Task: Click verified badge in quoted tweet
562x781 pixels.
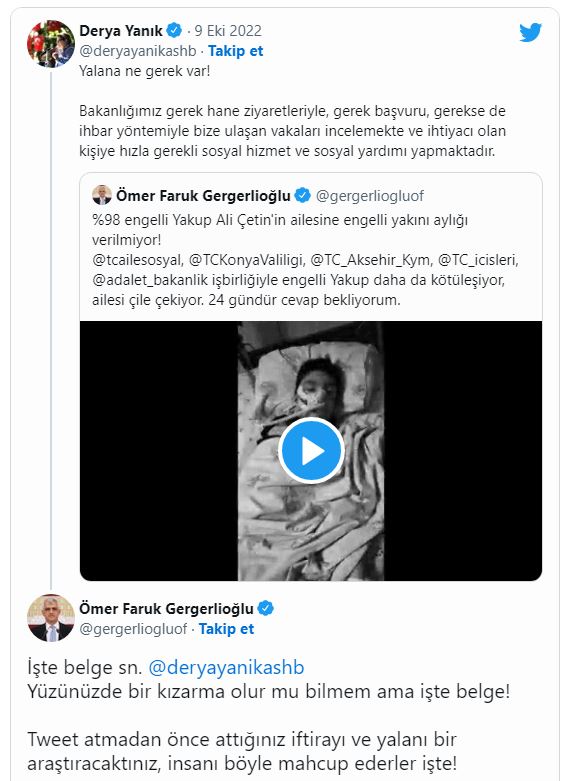Action: [x=302, y=195]
